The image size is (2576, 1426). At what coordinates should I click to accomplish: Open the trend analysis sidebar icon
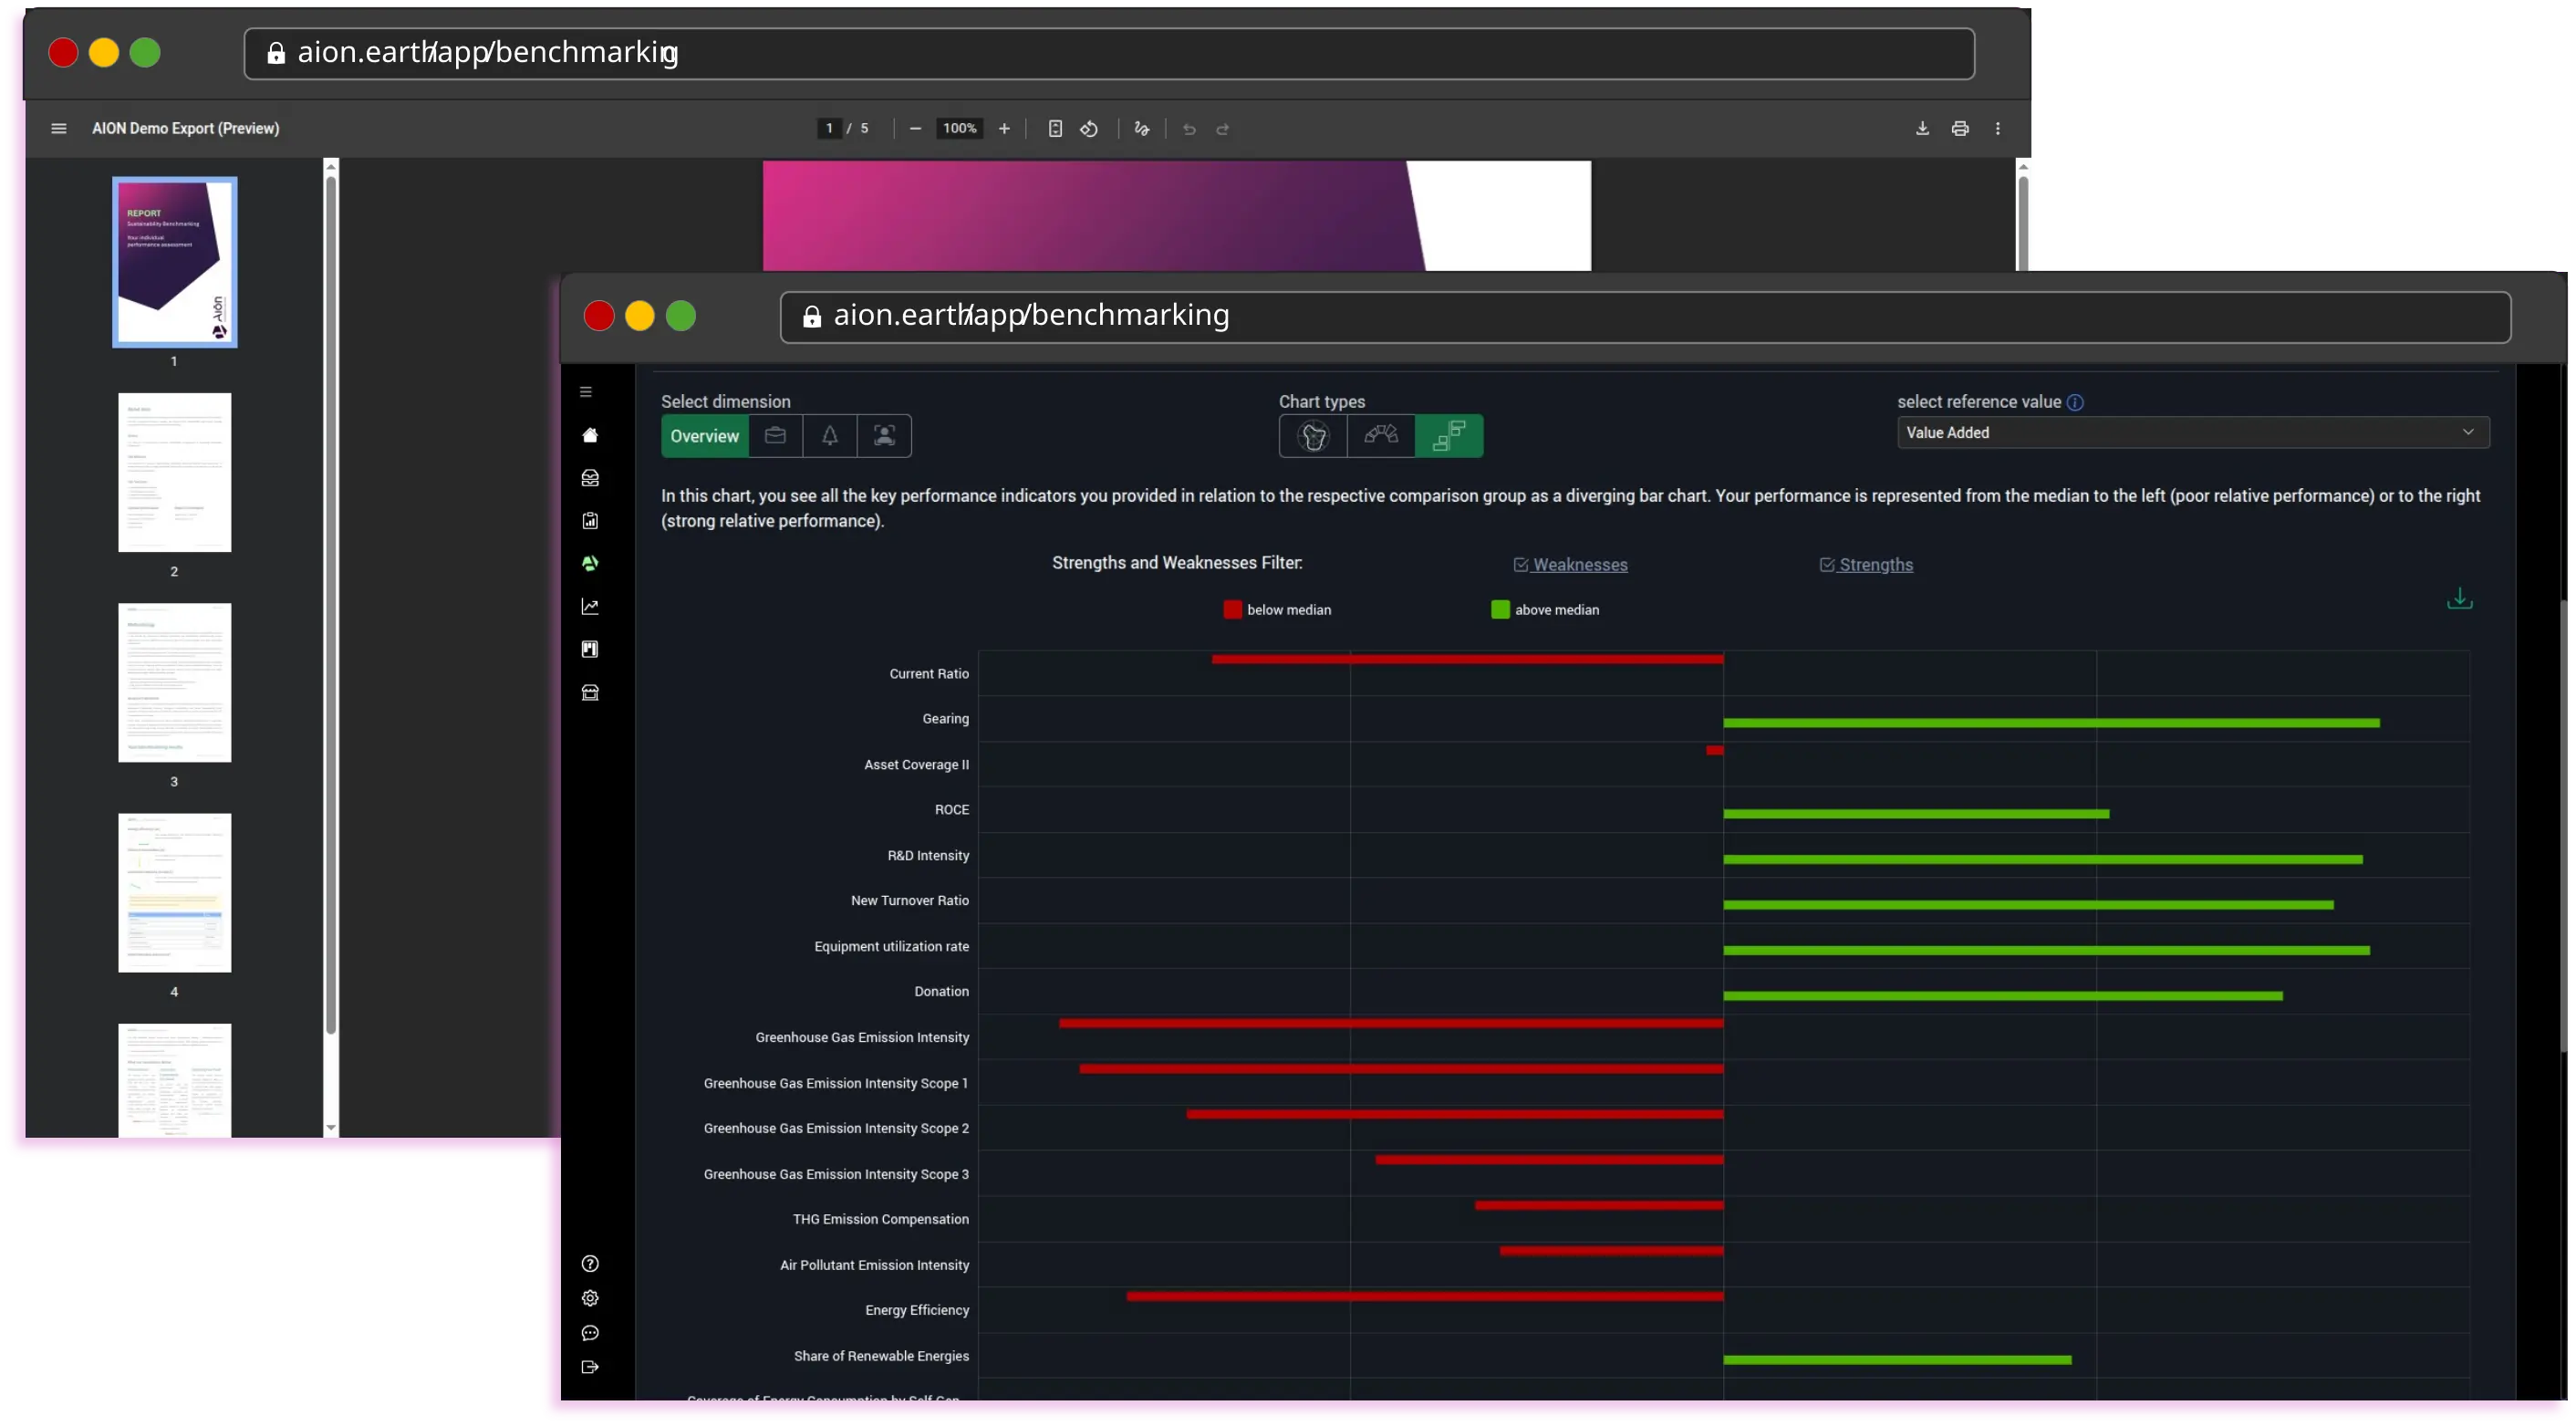point(590,605)
